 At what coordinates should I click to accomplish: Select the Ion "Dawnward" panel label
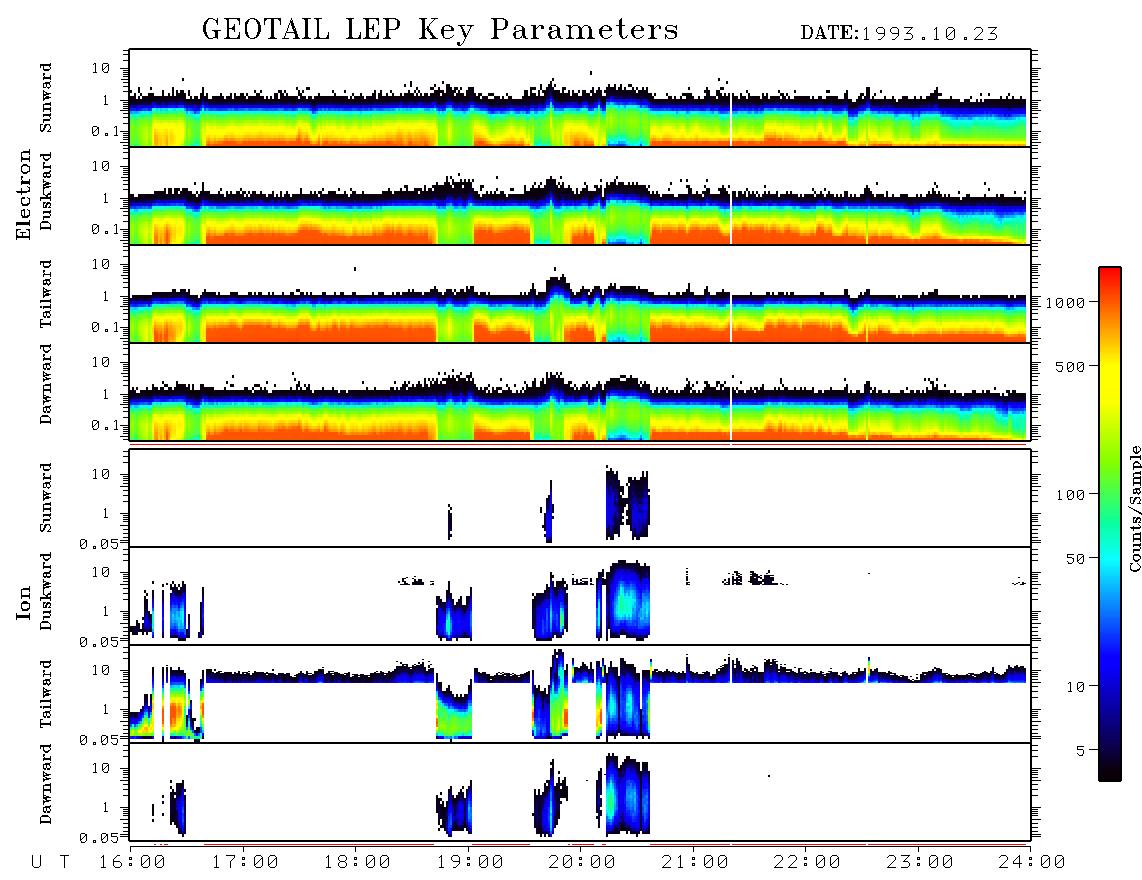tap(46, 784)
